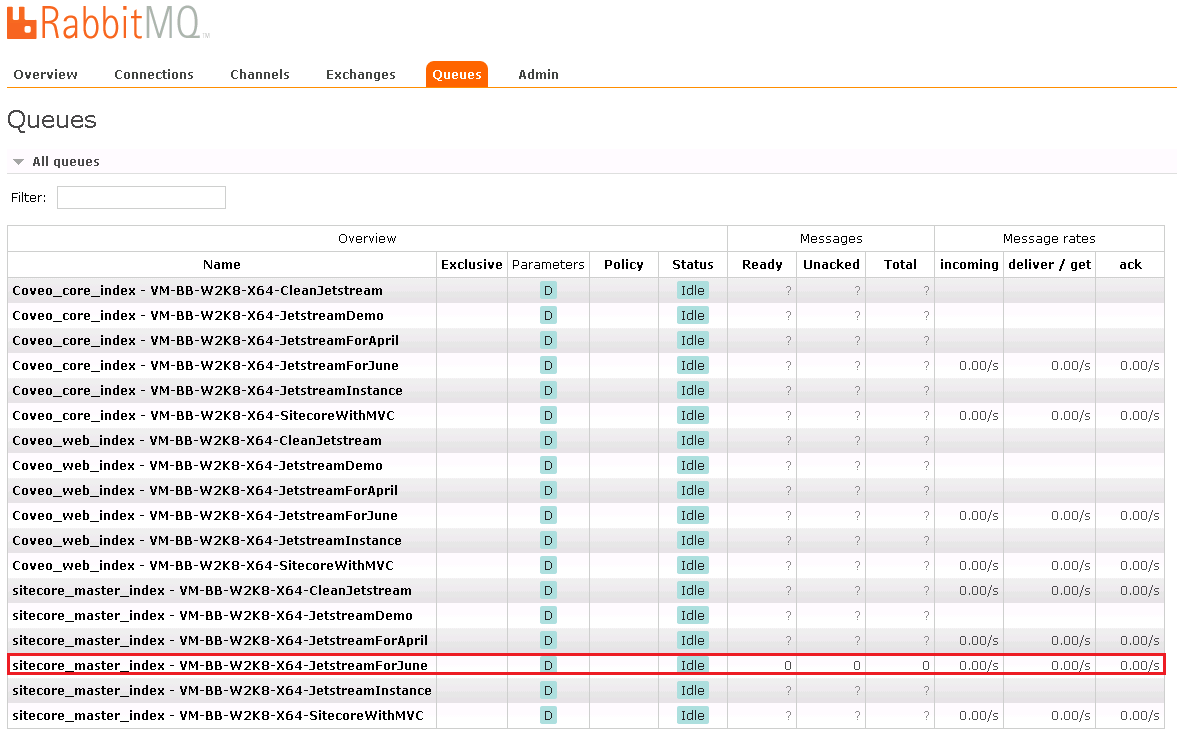Screen dimensions: 1177x739
Task: Click the D badge for Coveo_web_index JetstreamForApril
Action: 548,490
